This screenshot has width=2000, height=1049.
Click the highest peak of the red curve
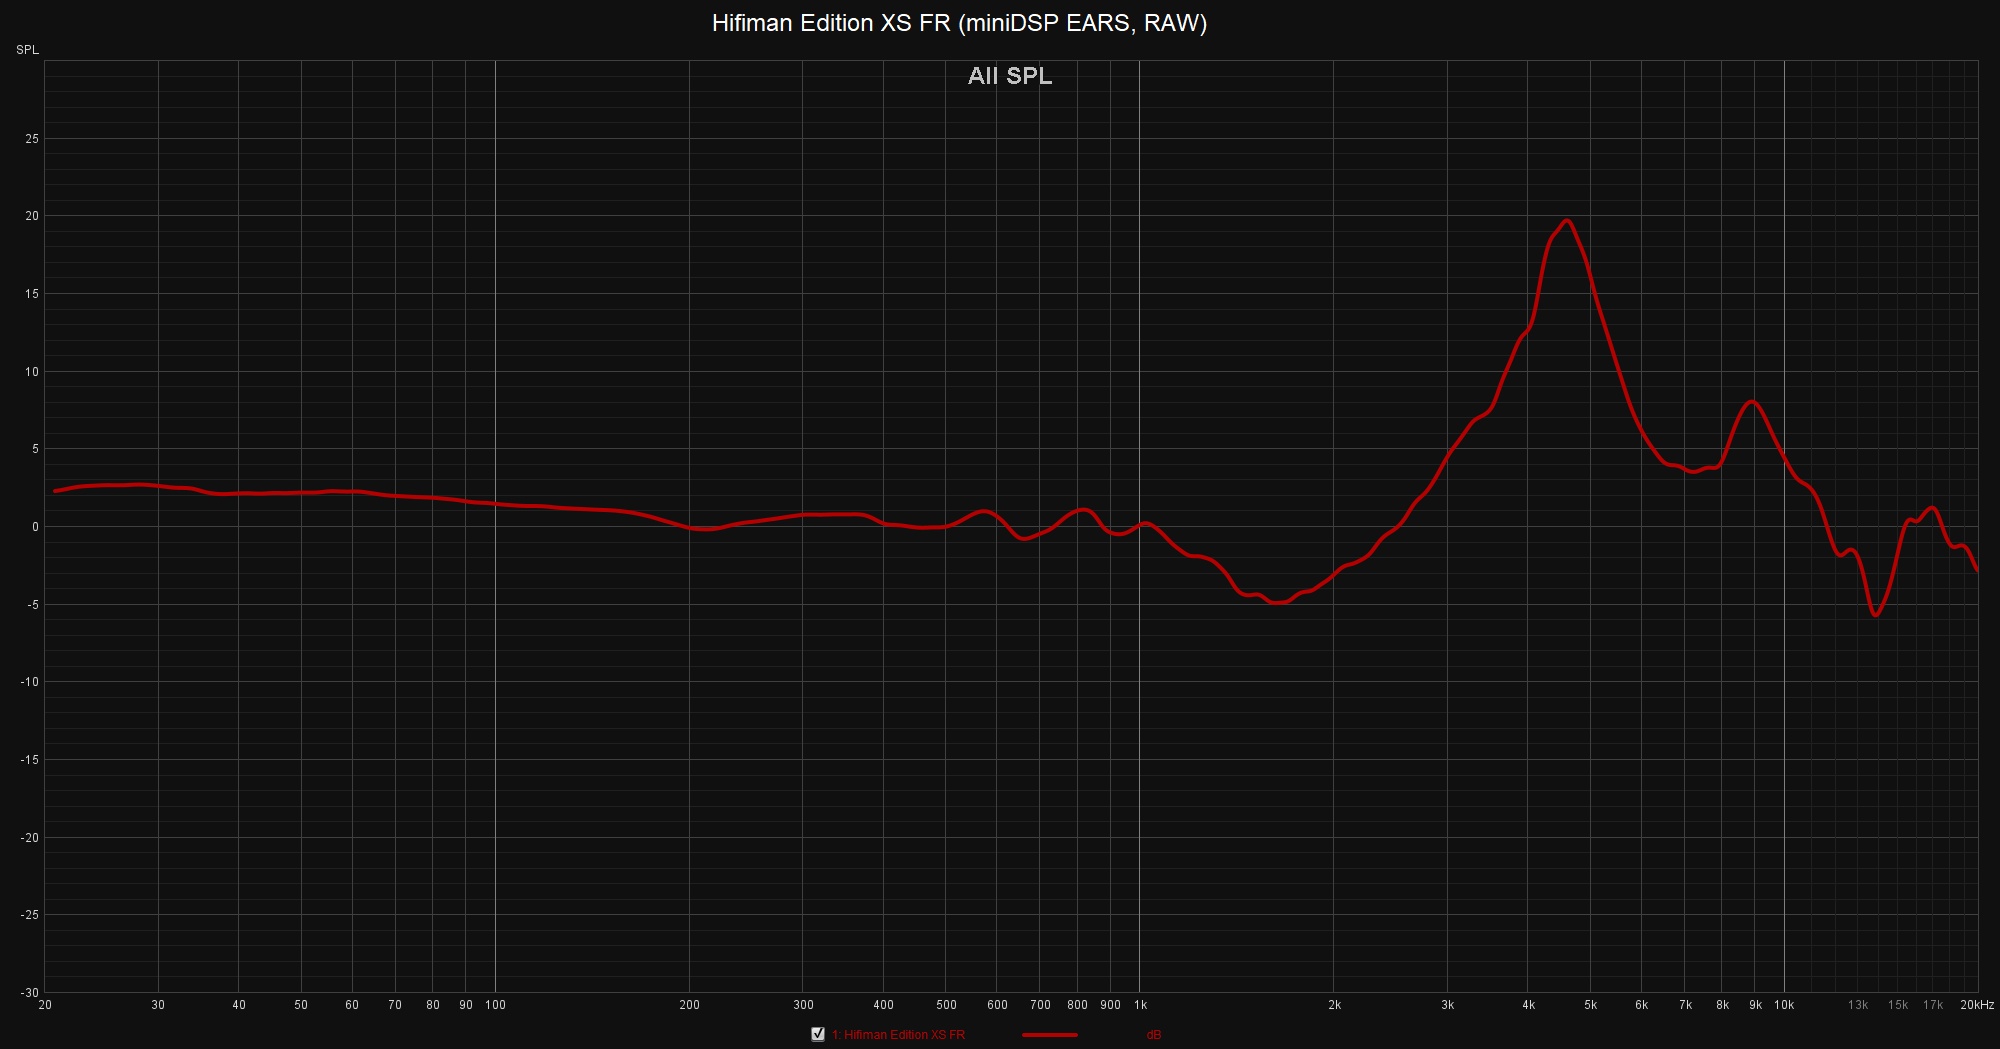click(x=1566, y=221)
